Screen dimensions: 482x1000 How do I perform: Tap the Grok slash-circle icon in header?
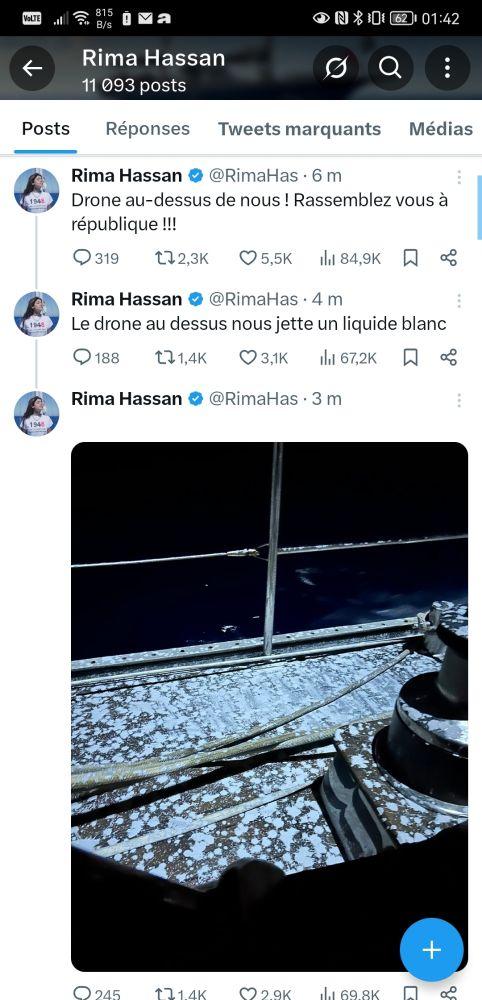click(336, 68)
